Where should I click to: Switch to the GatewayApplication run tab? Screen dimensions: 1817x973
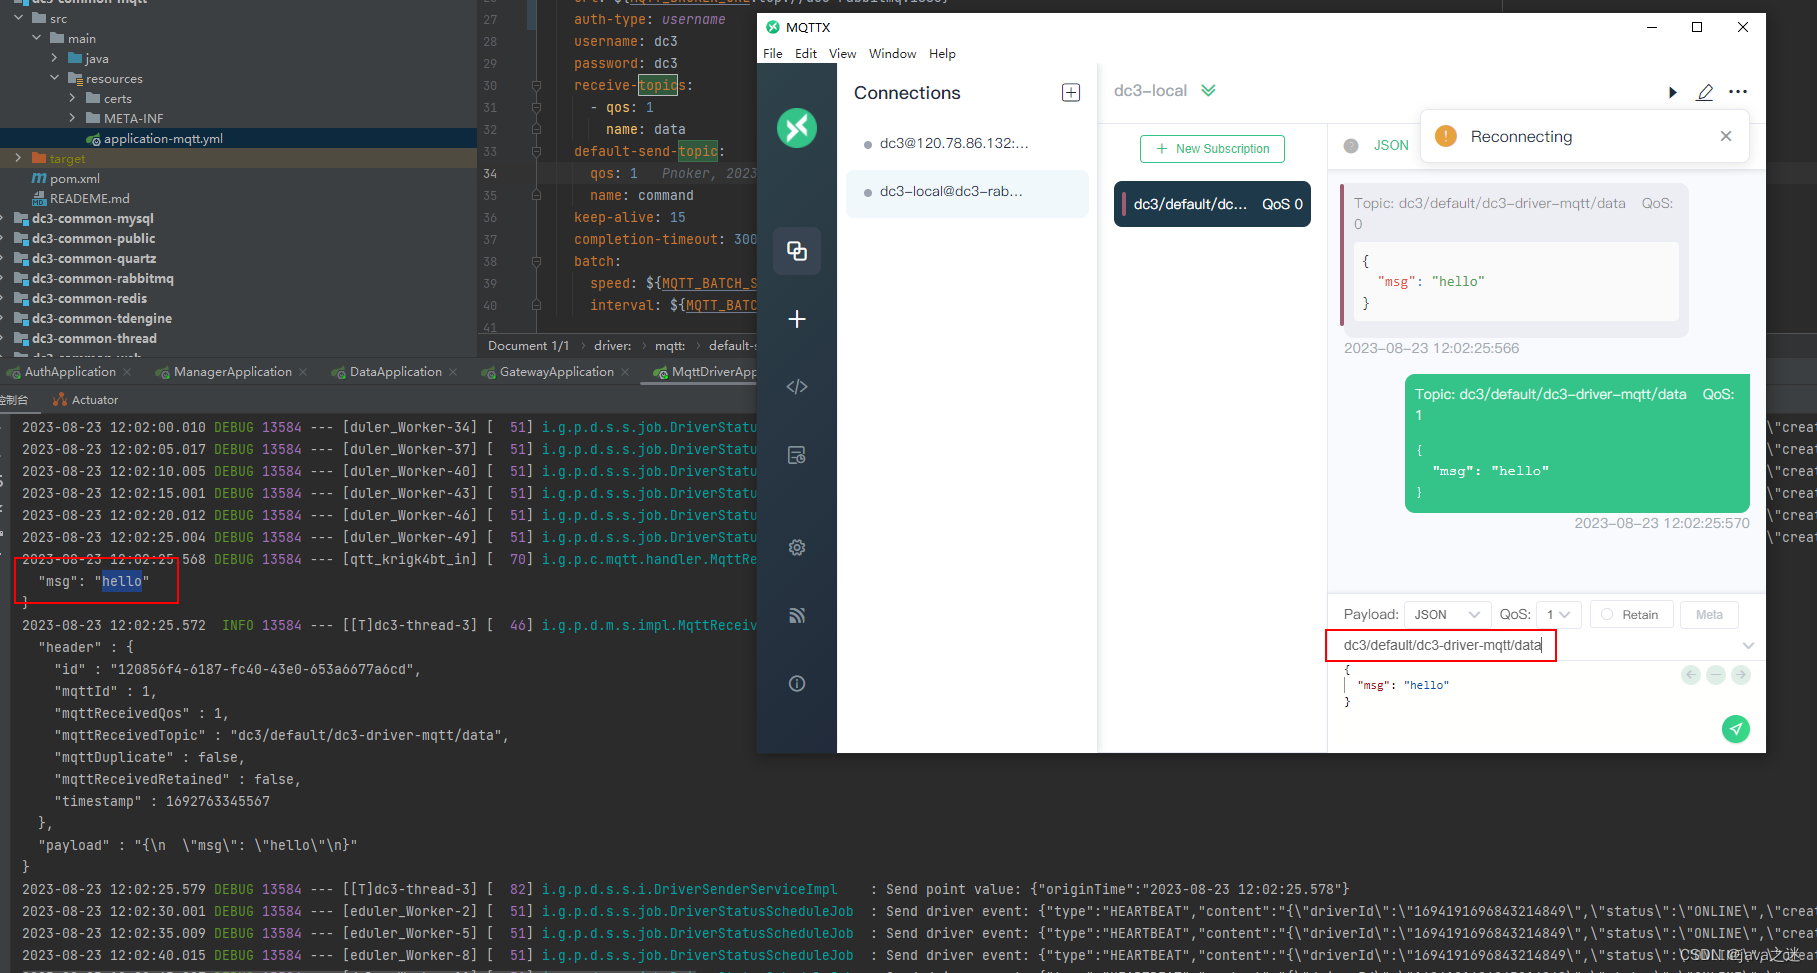pos(556,372)
